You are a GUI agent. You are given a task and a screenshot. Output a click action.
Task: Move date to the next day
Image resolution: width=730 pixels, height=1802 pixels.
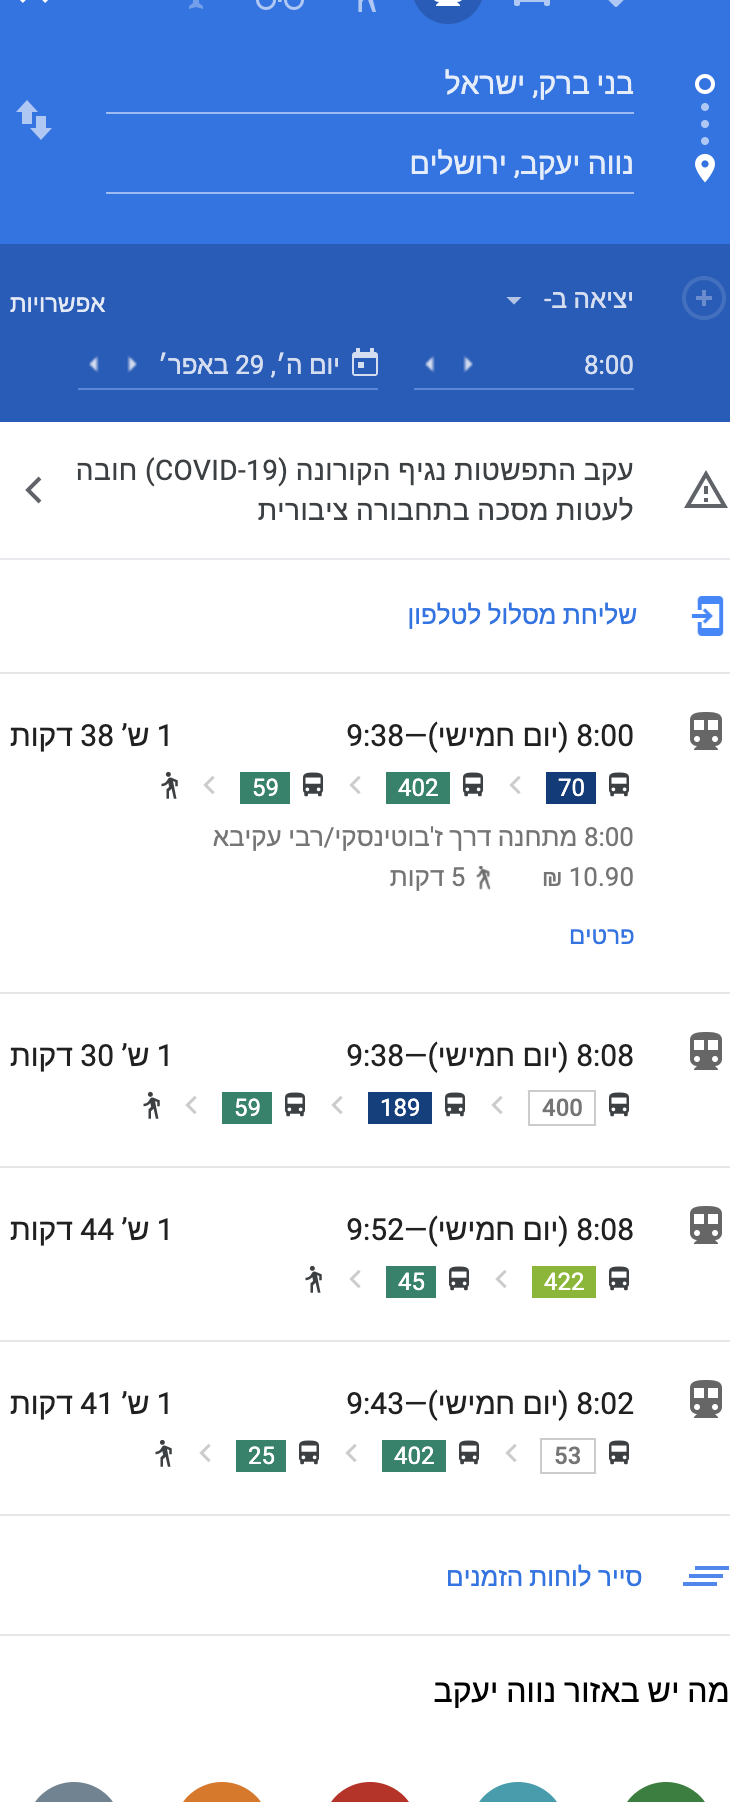pyautogui.click(x=94, y=364)
